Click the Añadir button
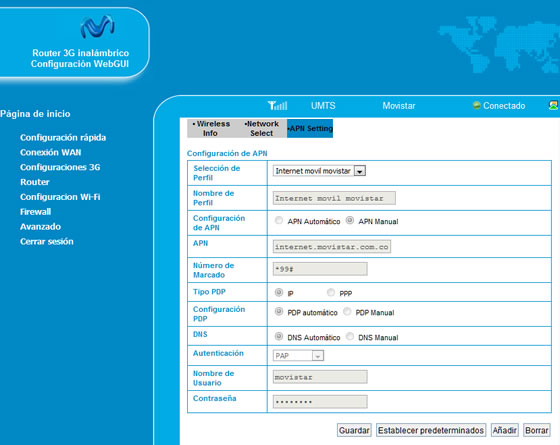Viewport: 560px width, 445px height. pyautogui.click(x=505, y=430)
